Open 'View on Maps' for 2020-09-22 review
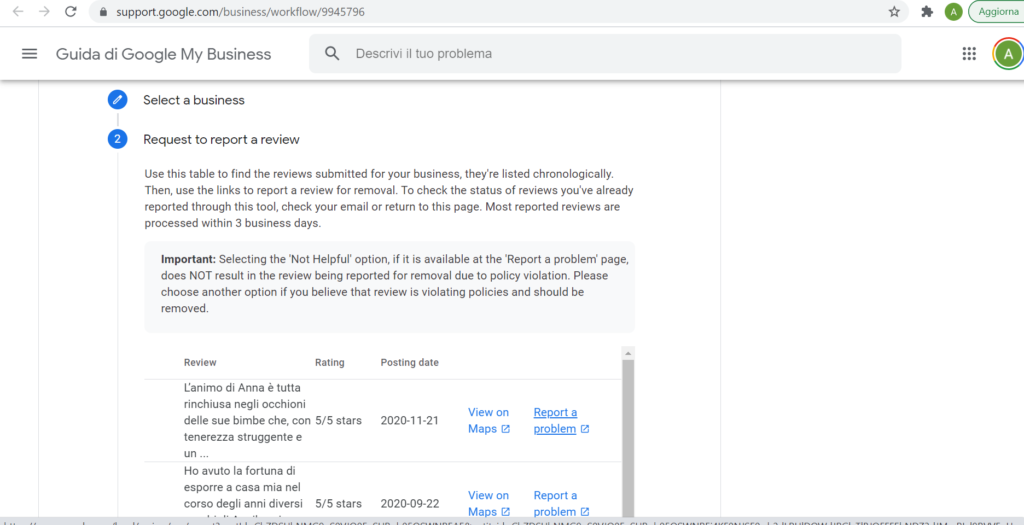Viewport: 1024px width, 525px height. 488,503
